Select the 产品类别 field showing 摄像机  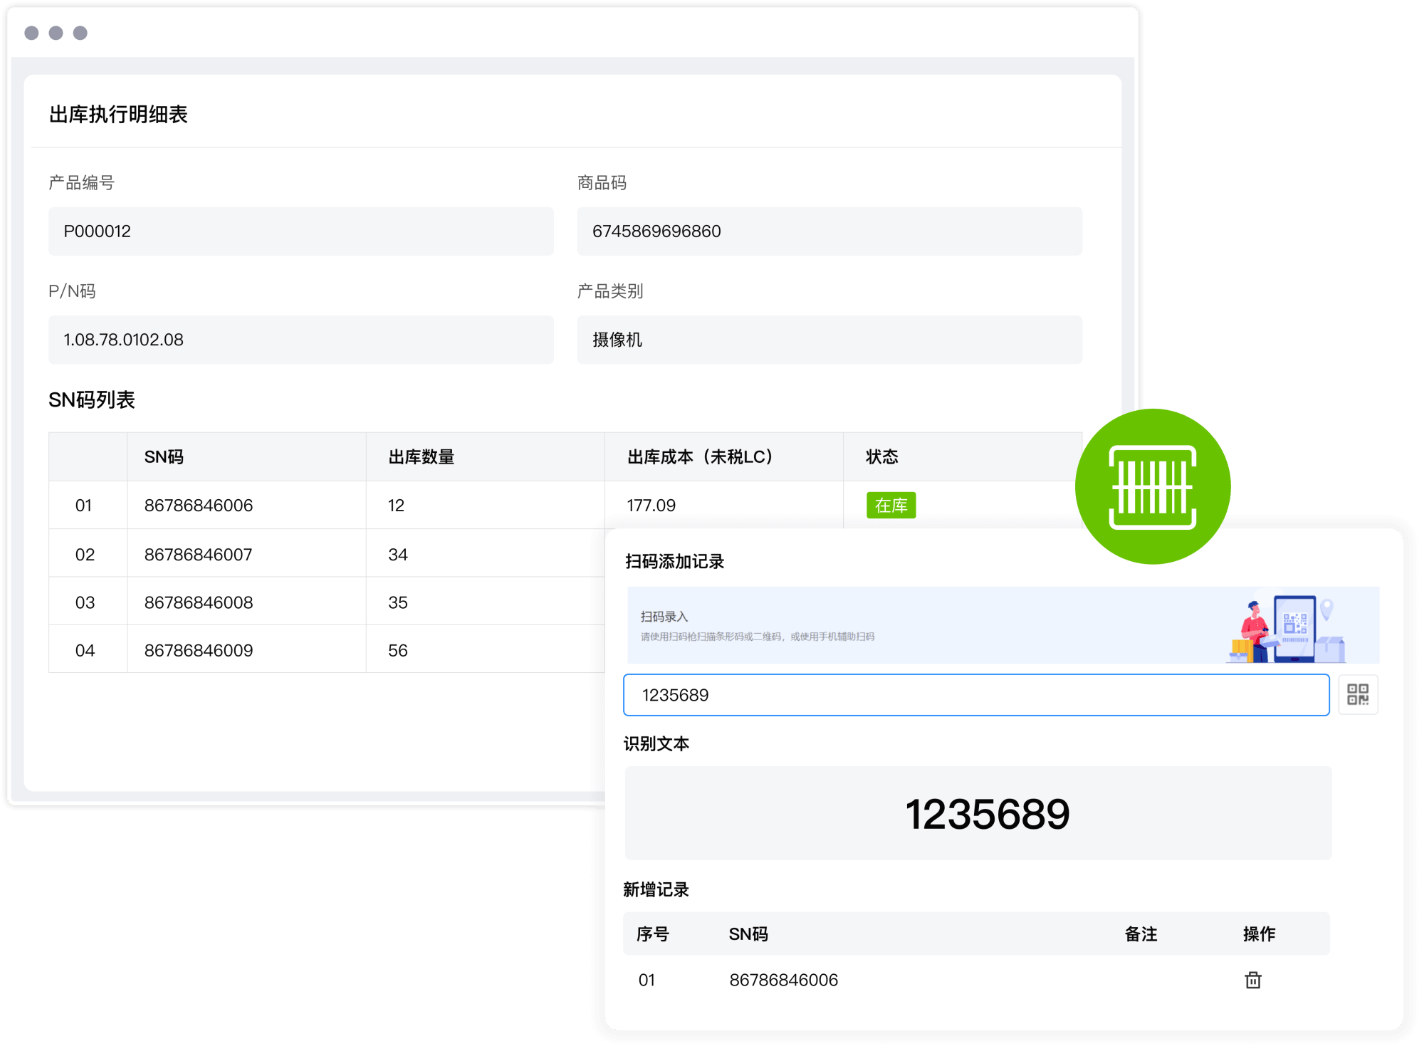point(829,340)
